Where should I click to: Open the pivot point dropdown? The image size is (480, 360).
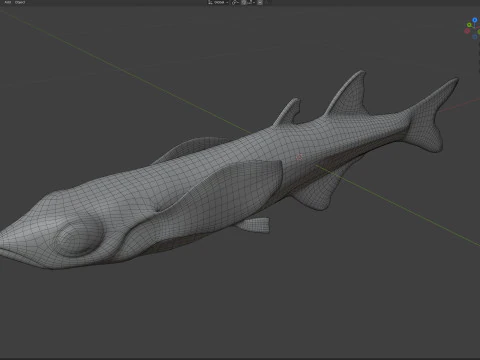pyautogui.click(x=235, y=2)
